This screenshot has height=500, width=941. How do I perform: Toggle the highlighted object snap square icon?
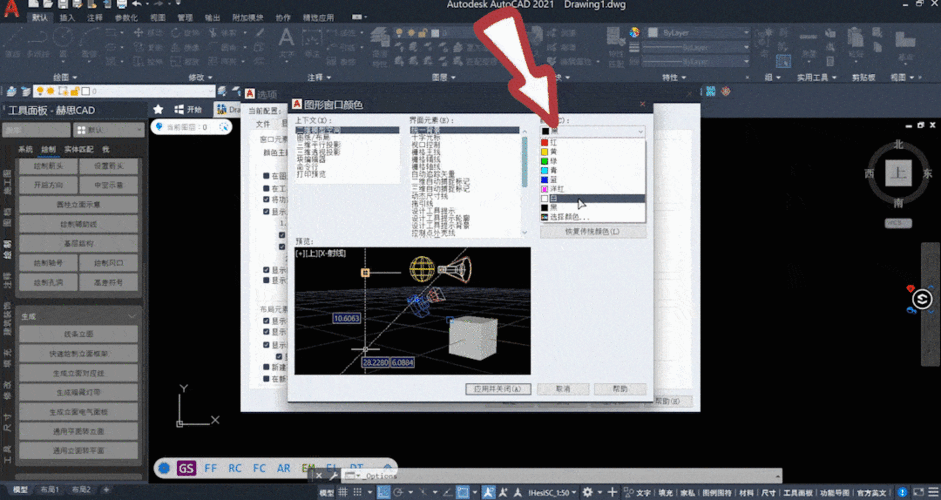pyautogui.click(x=463, y=493)
